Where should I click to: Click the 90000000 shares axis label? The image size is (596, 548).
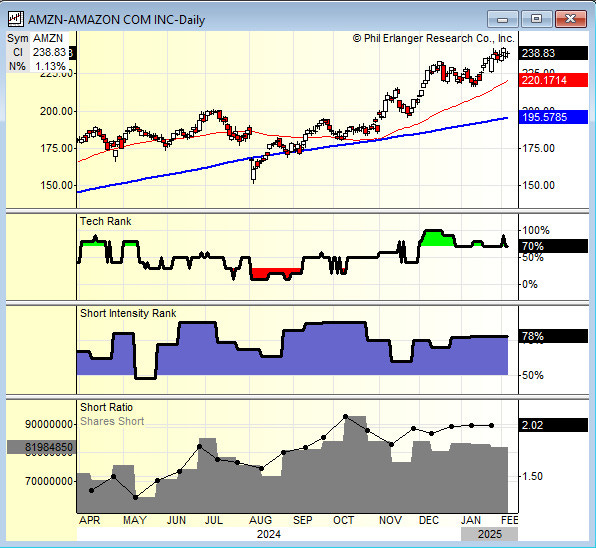click(49, 424)
